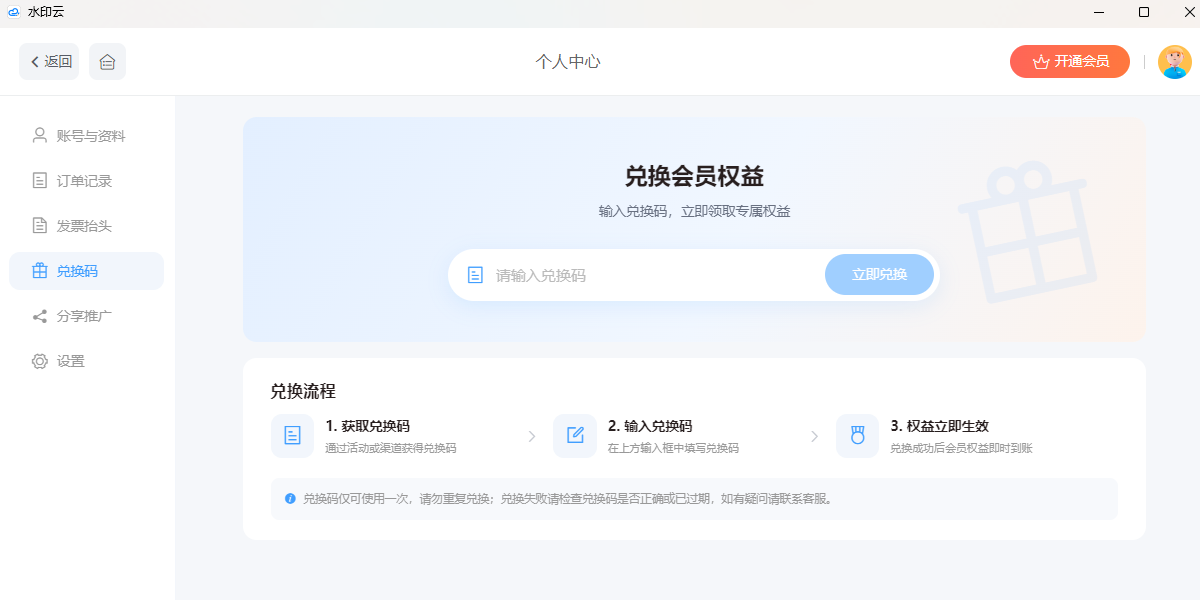Click the 个人中心 page title
Viewport: 1200px width, 600px height.
pyautogui.click(x=568, y=62)
